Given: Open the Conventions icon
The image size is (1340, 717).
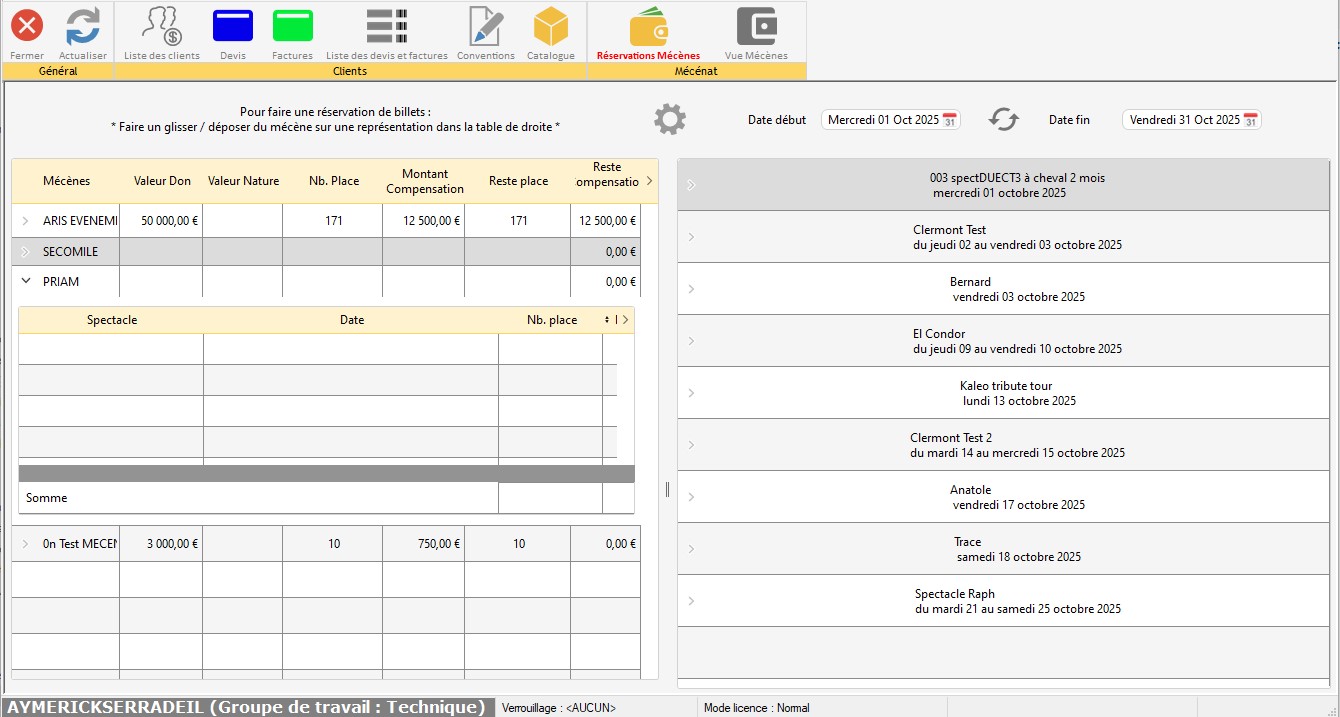Looking at the screenshot, I should (486, 26).
